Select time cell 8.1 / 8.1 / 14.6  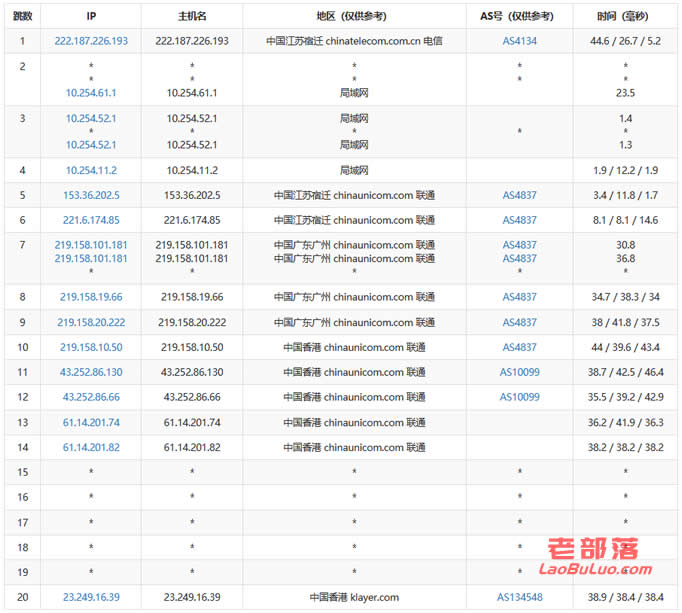(625, 220)
